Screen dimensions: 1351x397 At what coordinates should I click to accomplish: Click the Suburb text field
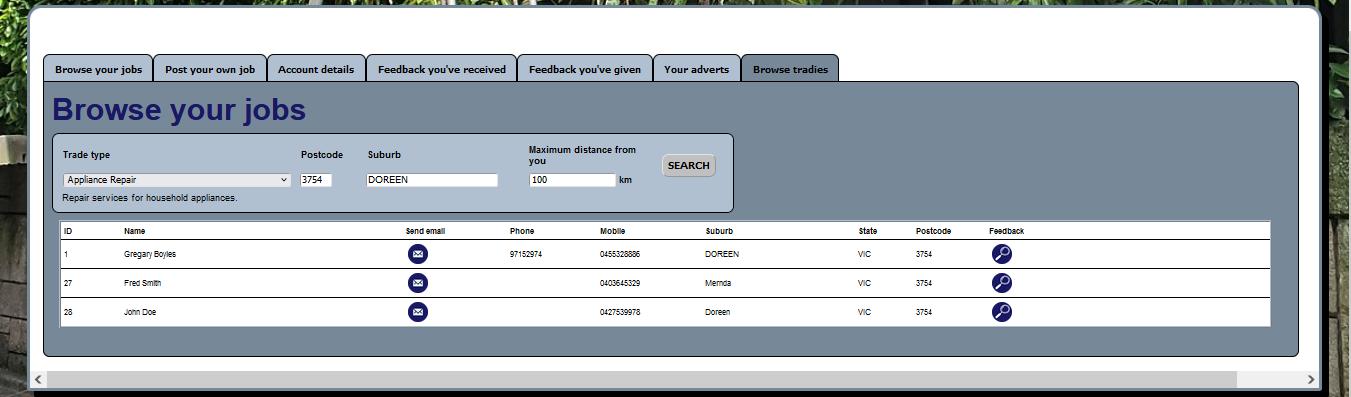(432, 180)
